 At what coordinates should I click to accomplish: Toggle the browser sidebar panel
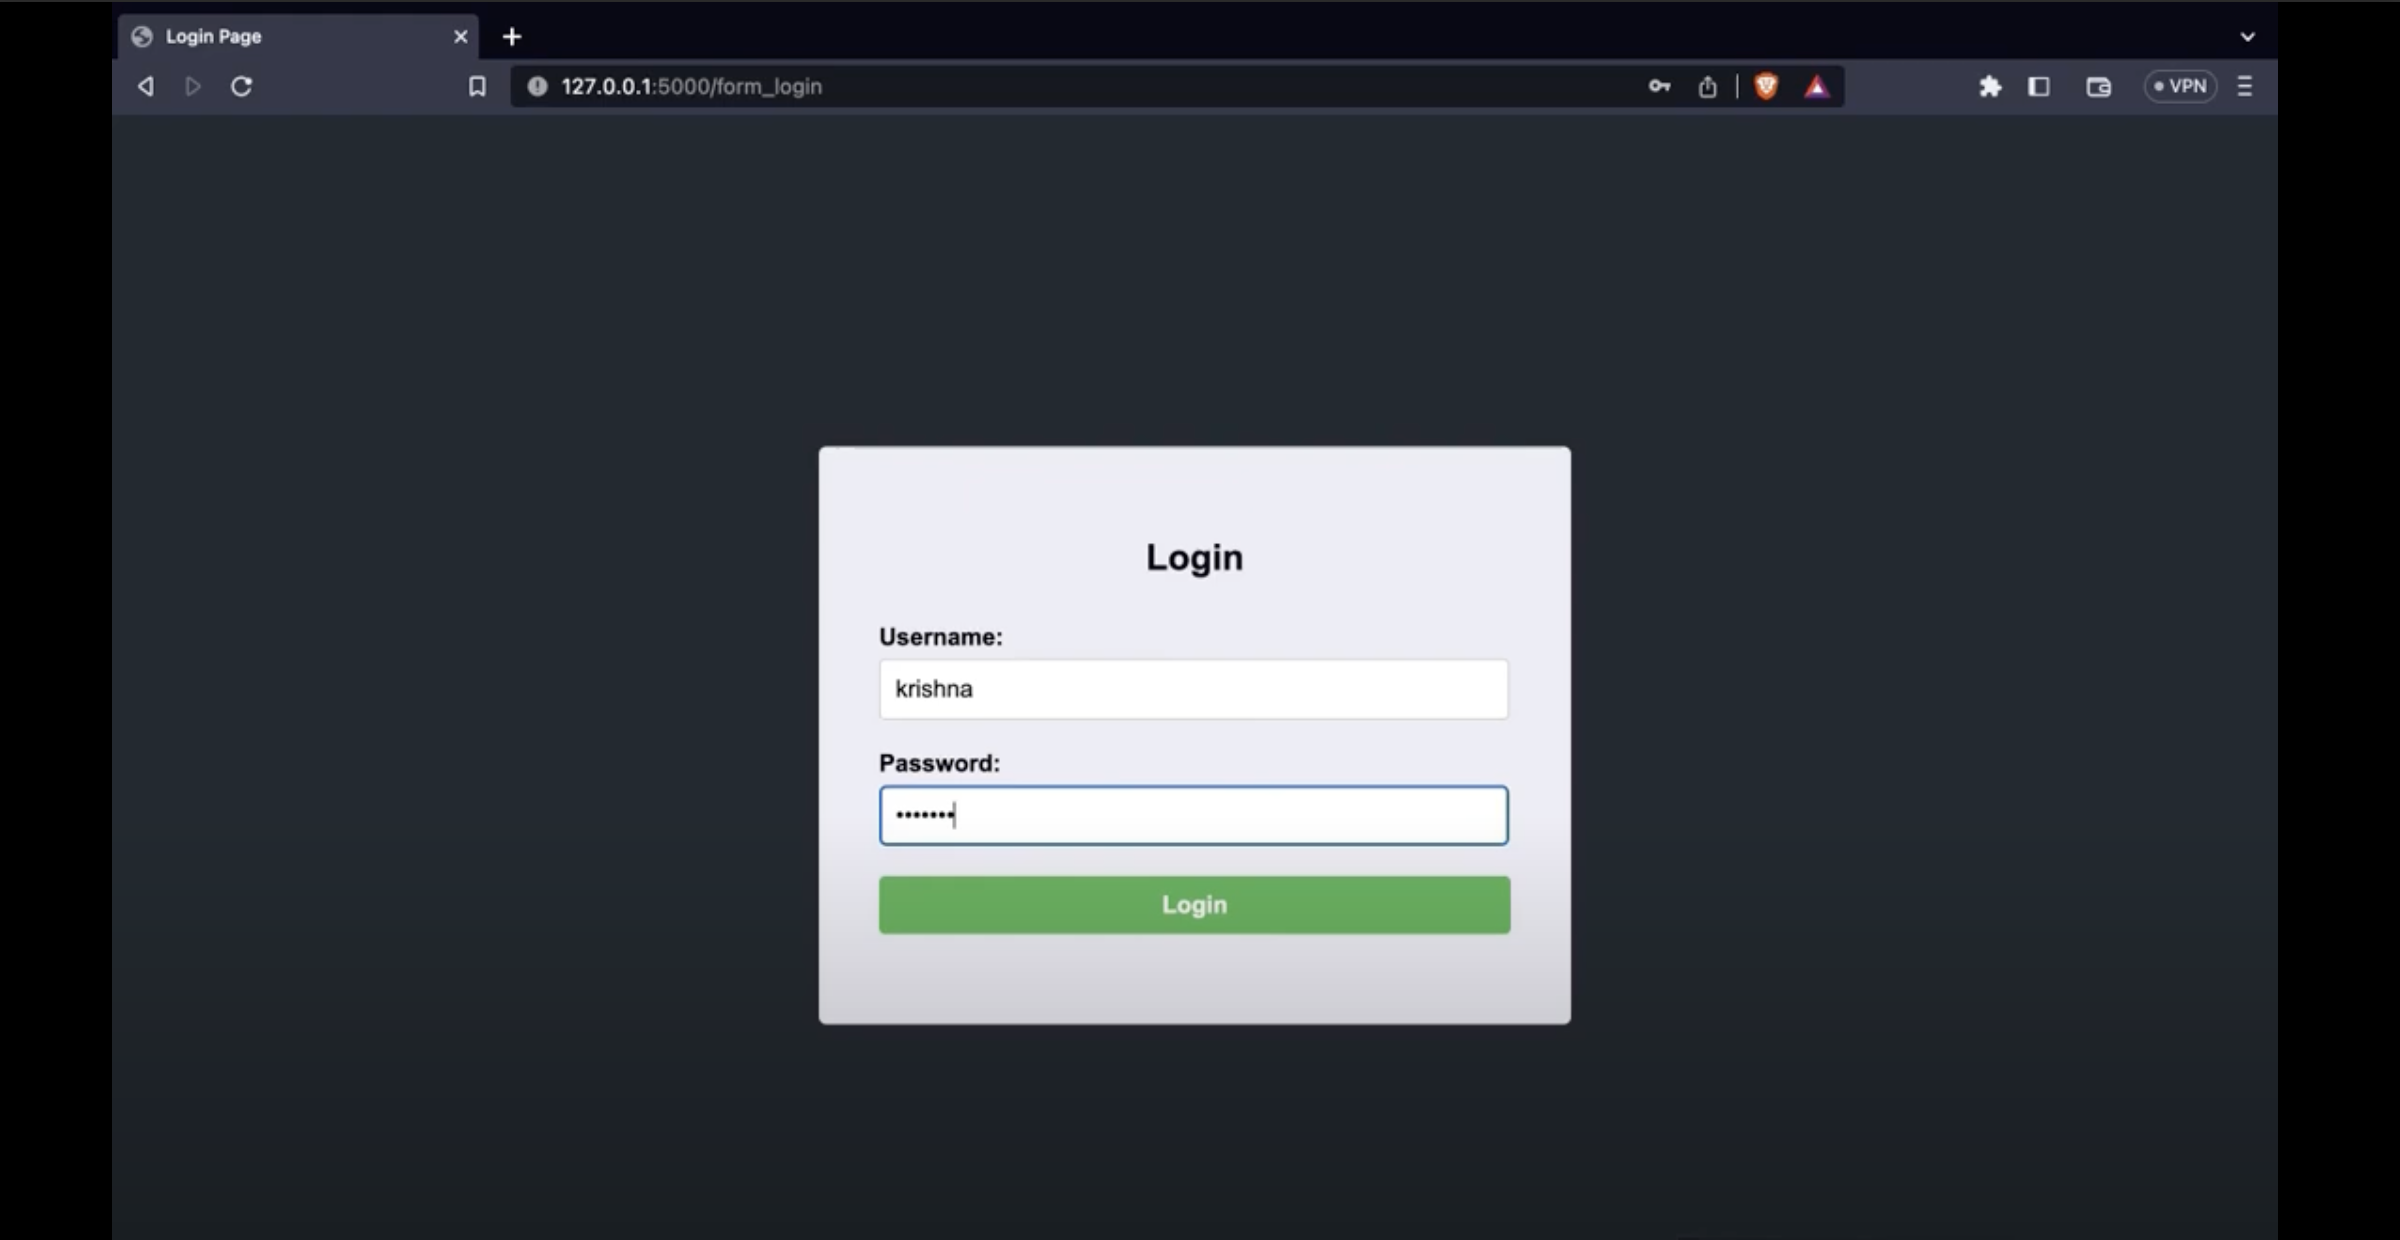[x=2039, y=87]
